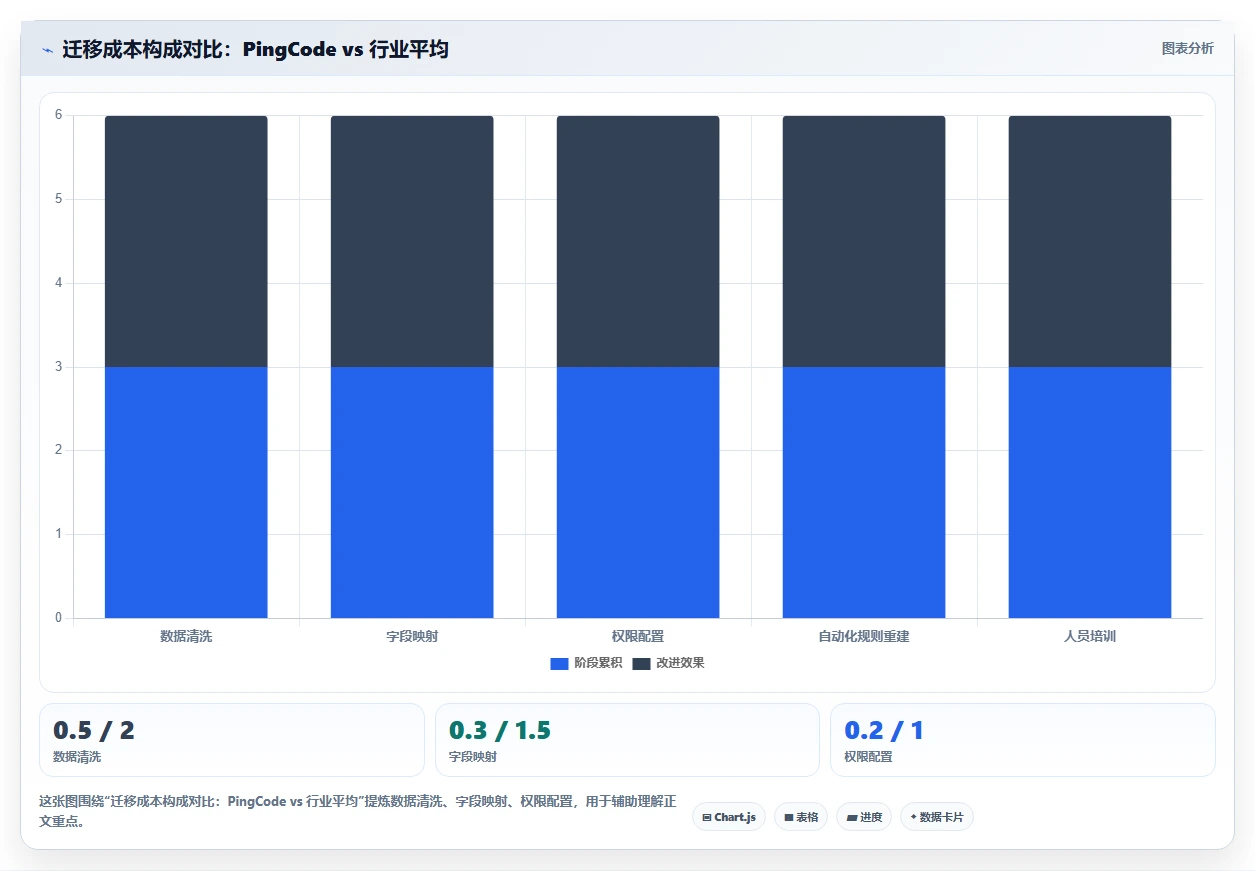1255x871 pixels.
Task: Click the 权限配置 dark bar segment
Action: pyautogui.click(x=638, y=241)
